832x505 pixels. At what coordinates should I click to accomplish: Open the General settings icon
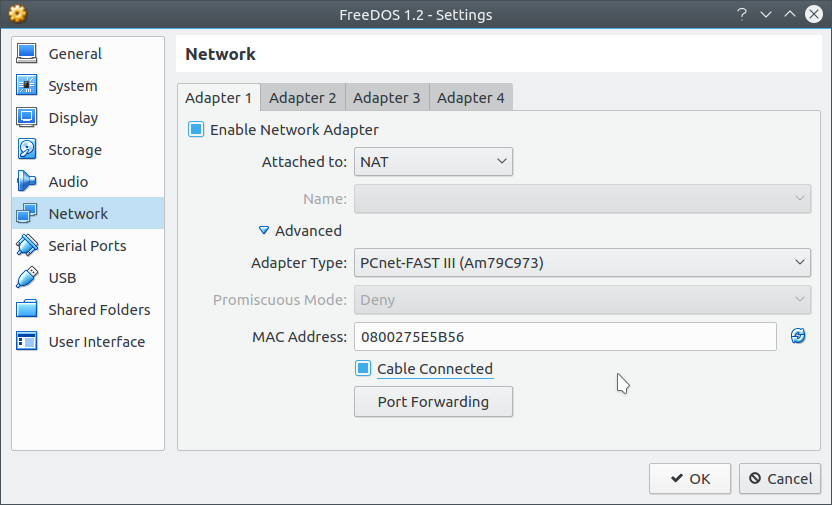click(x=27, y=54)
